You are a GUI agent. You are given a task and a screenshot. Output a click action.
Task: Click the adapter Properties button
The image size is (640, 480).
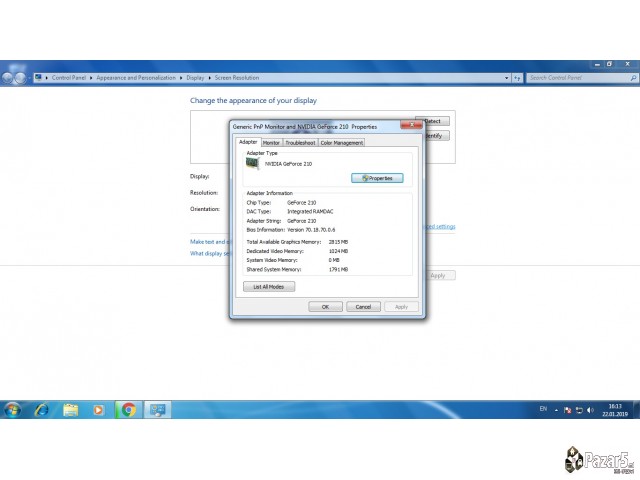pos(377,178)
